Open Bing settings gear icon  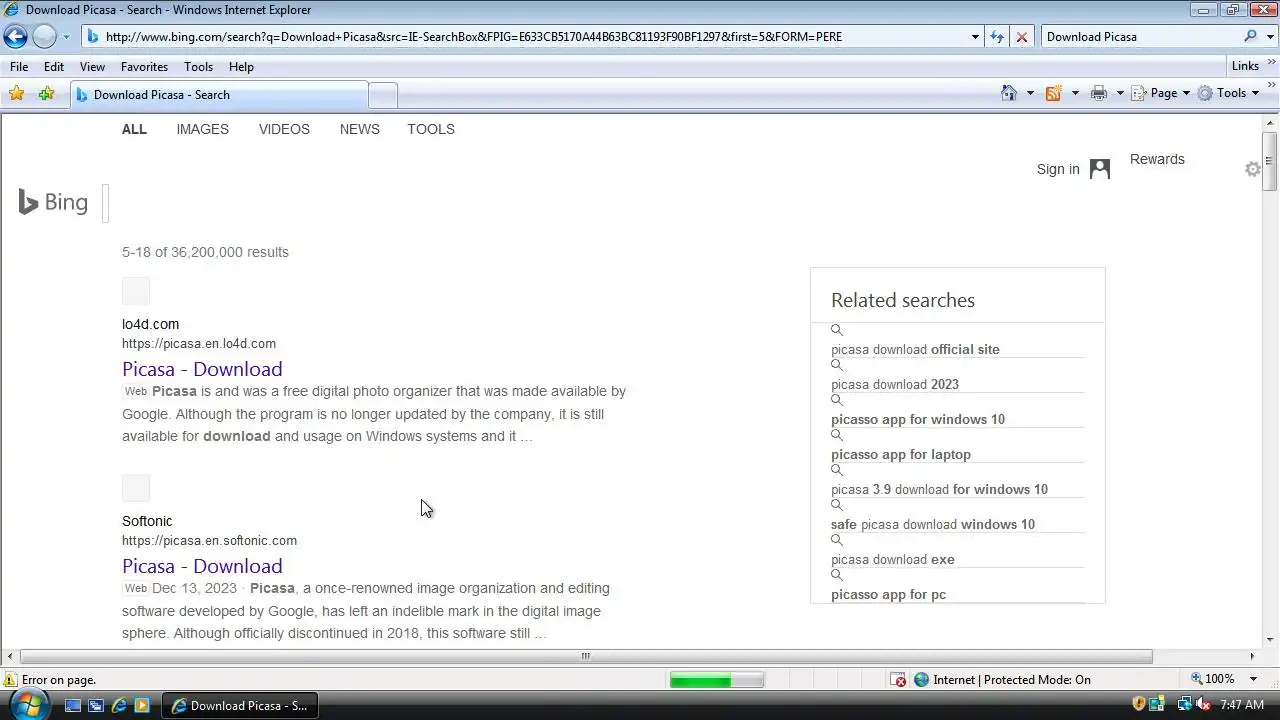coord(1252,169)
